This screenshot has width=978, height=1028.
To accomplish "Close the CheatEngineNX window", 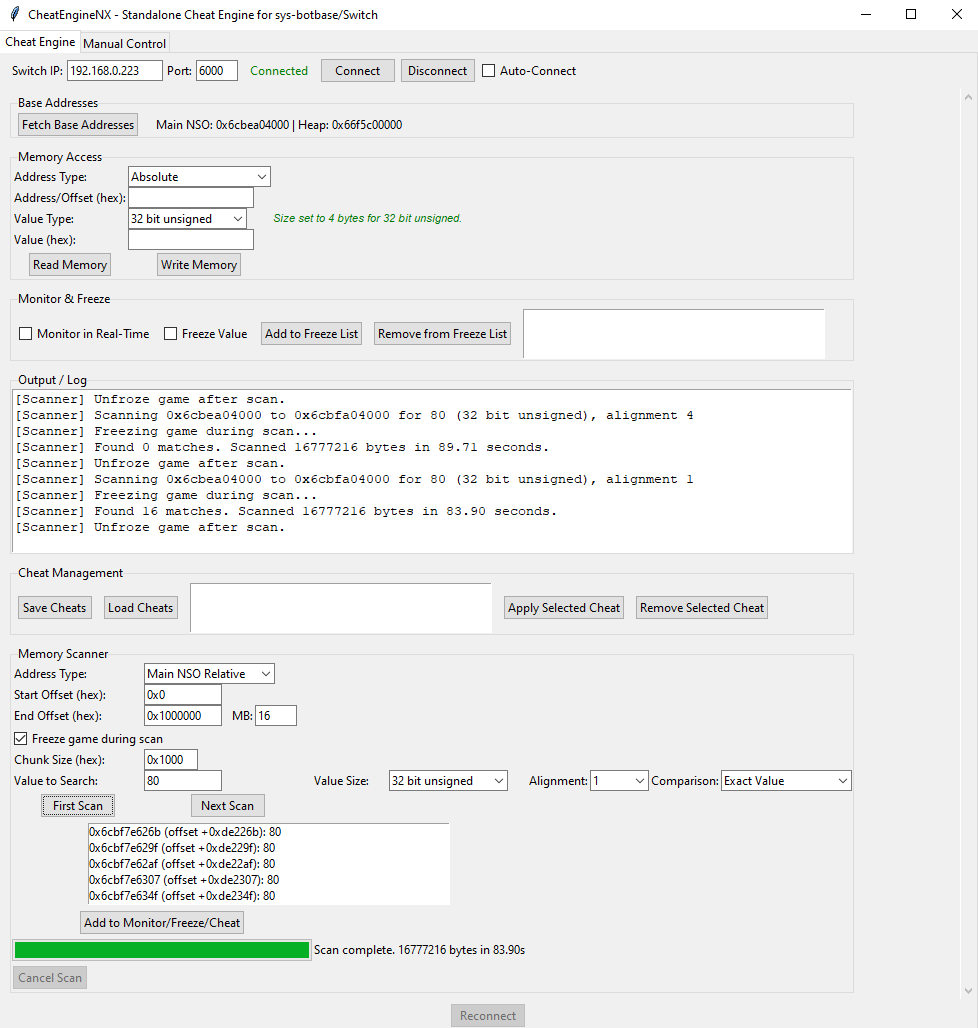I will (x=956, y=14).
